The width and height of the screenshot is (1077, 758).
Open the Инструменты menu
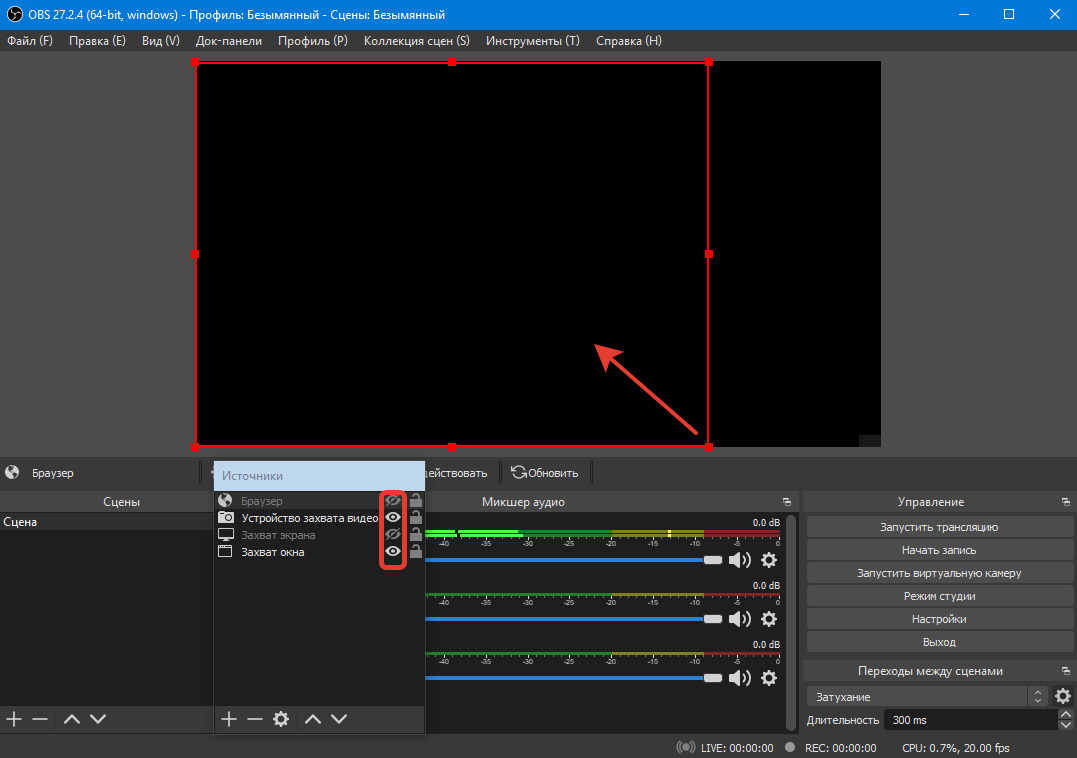[x=532, y=41]
